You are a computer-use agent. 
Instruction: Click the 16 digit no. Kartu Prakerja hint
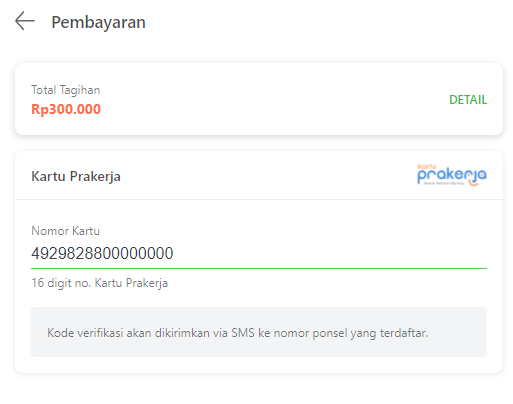click(99, 283)
